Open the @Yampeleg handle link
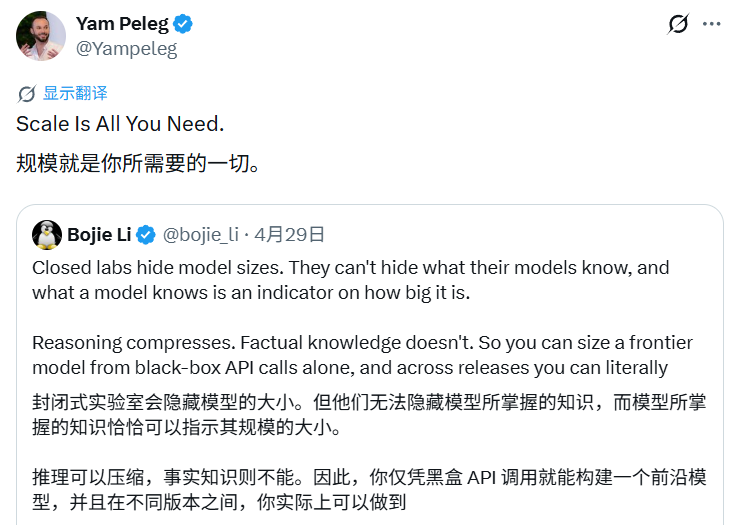The image size is (739, 525). 126,49
